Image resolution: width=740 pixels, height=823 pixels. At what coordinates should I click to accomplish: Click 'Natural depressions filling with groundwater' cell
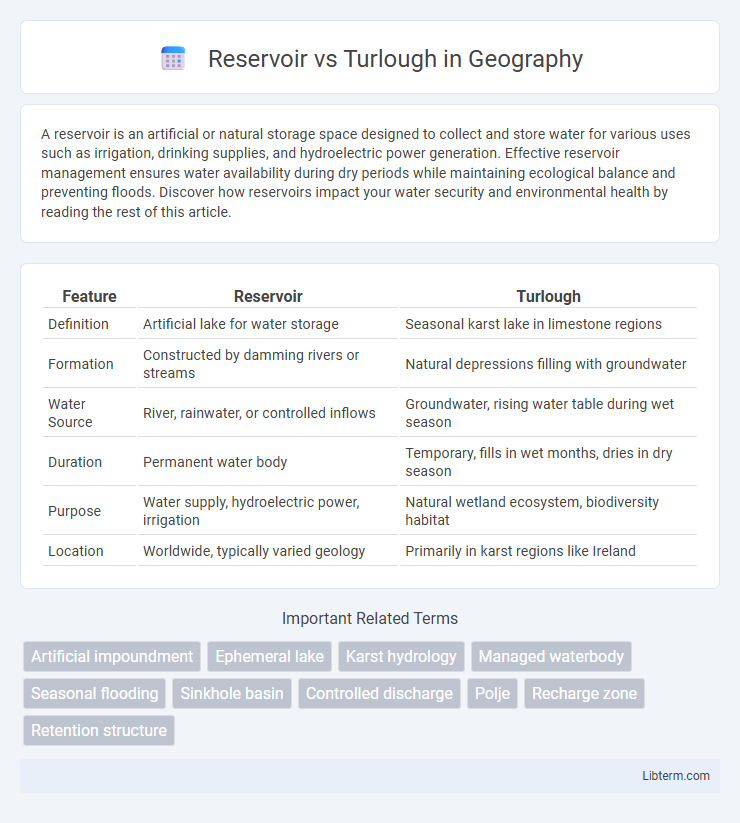(548, 364)
